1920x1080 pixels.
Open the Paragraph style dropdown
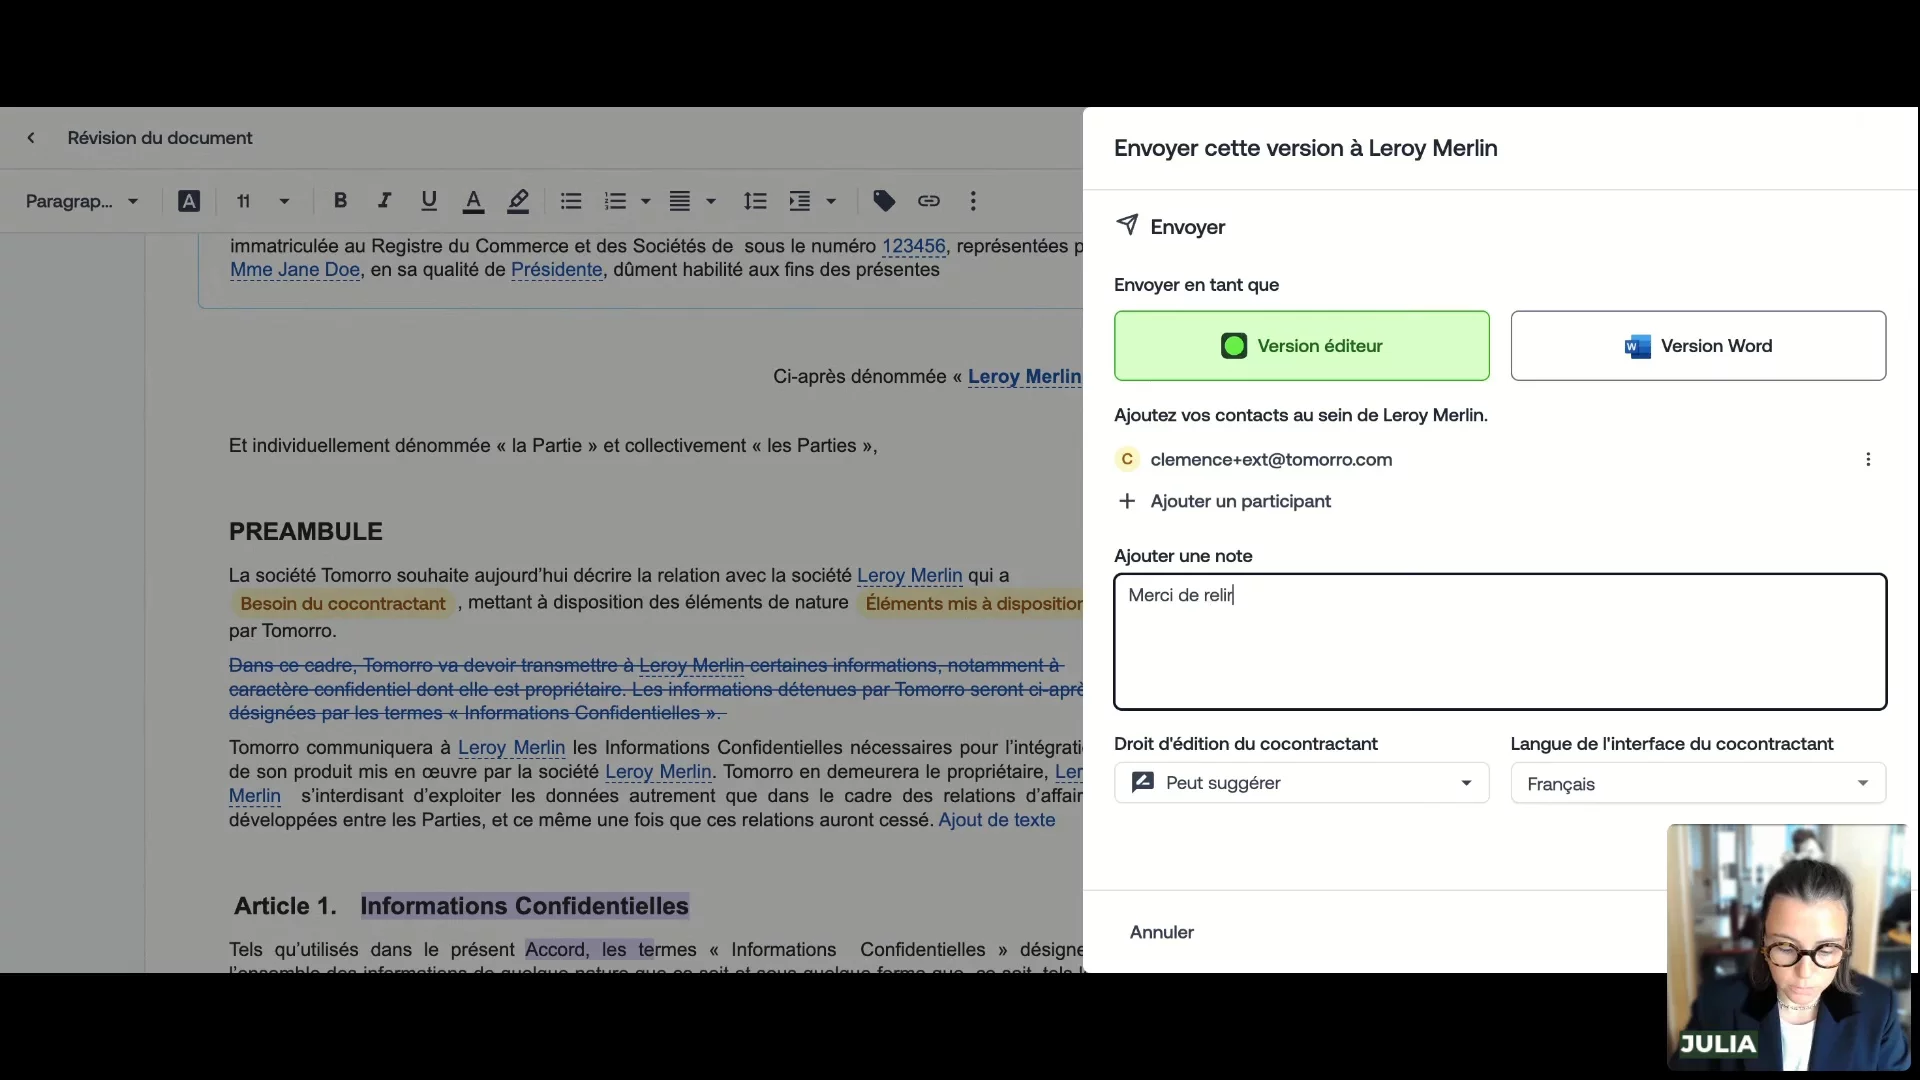coord(82,201)
